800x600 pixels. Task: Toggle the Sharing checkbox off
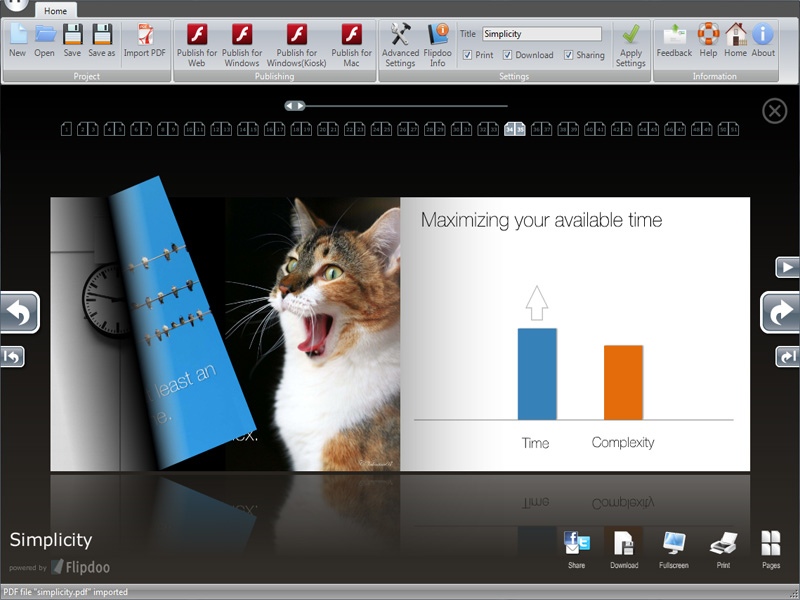[x=567, y=56]
